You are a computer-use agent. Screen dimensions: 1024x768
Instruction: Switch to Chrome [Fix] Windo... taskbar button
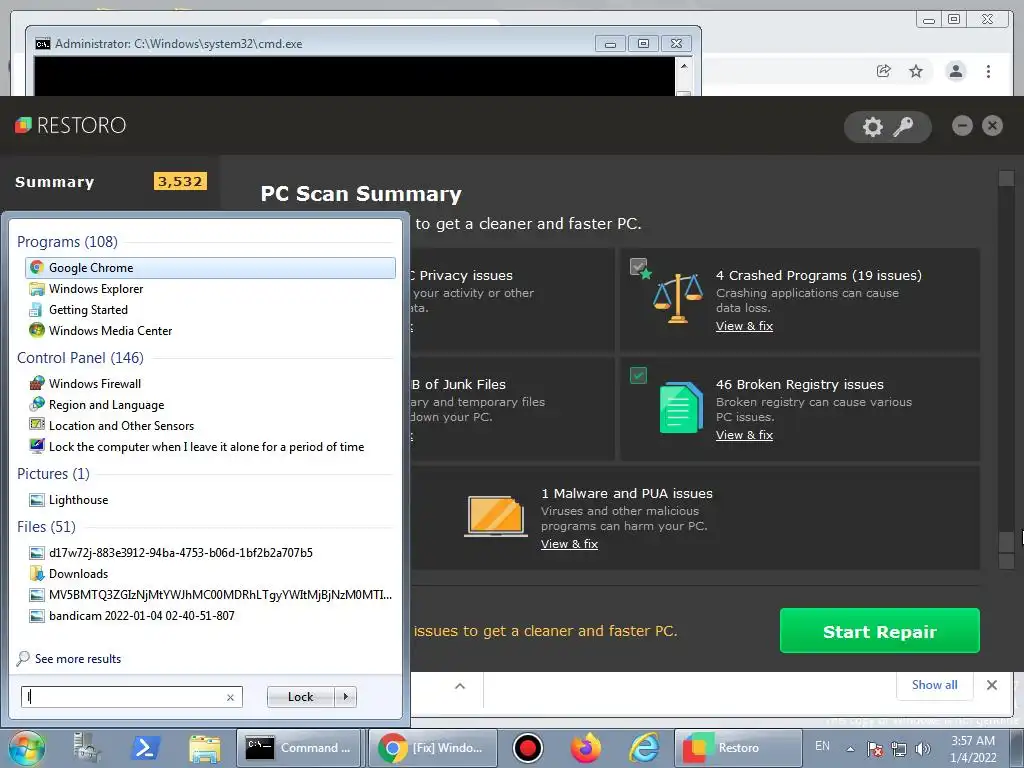click(433, 748)
